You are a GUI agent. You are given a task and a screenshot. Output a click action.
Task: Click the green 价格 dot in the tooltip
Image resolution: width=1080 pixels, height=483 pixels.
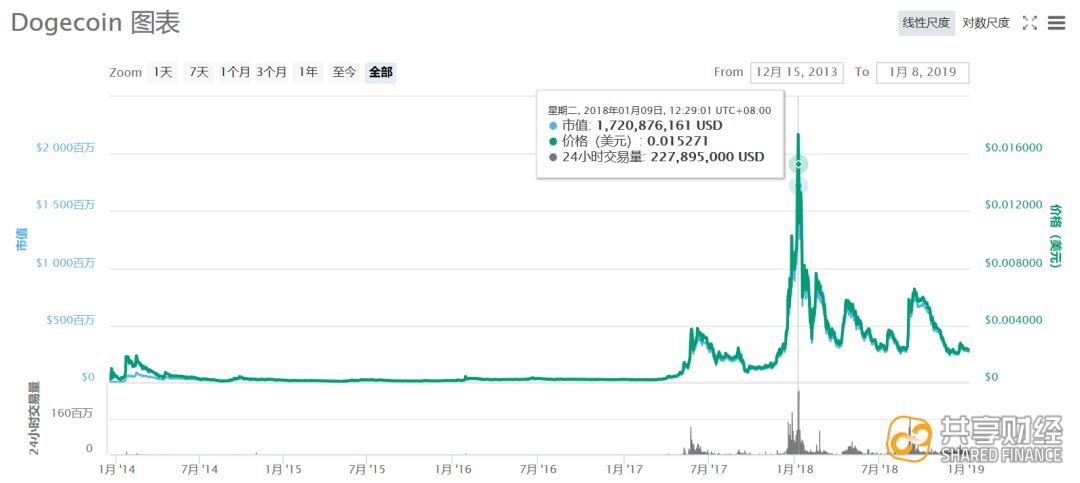pos(553,141)
